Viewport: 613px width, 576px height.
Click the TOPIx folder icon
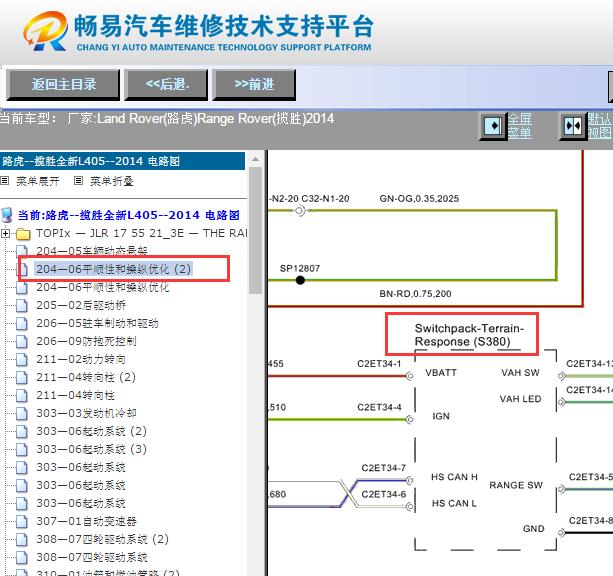click(x=23, y=234)
